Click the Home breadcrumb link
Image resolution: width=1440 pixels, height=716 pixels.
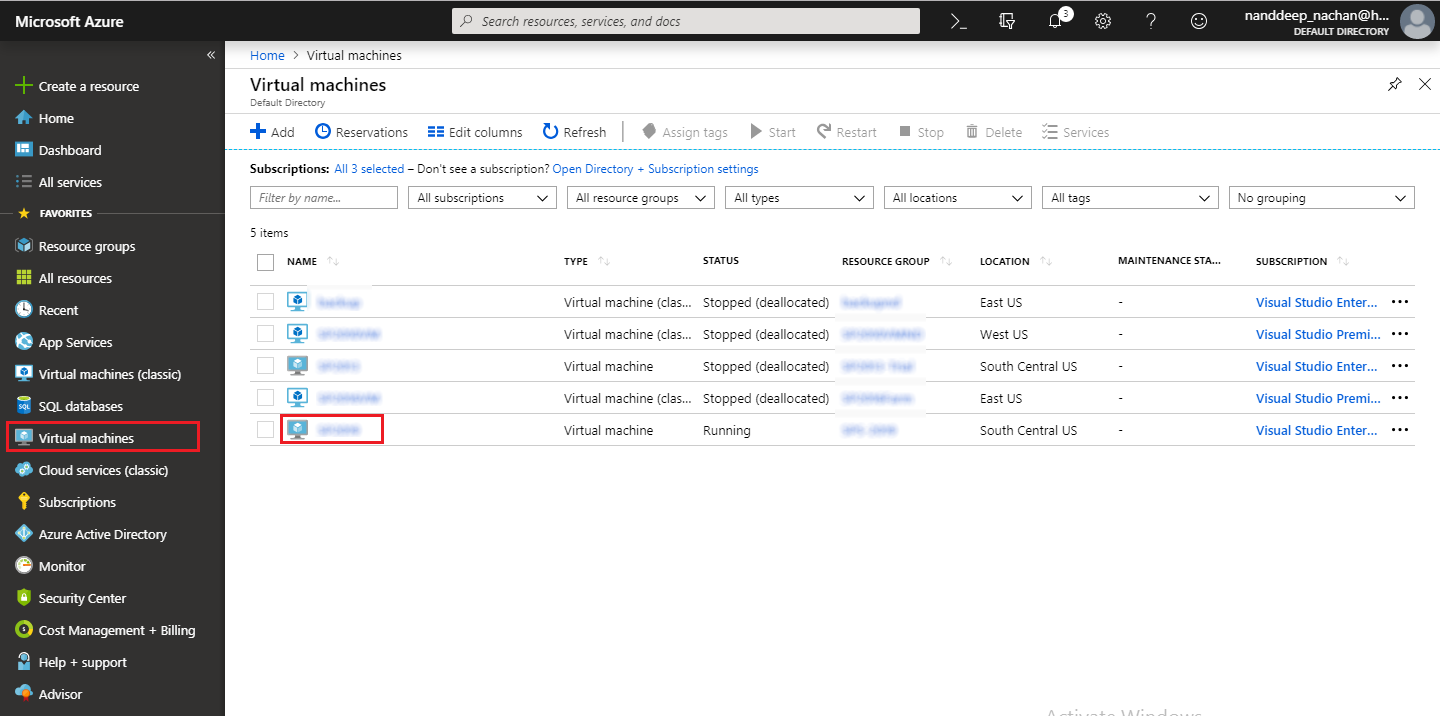coord(267,55)
